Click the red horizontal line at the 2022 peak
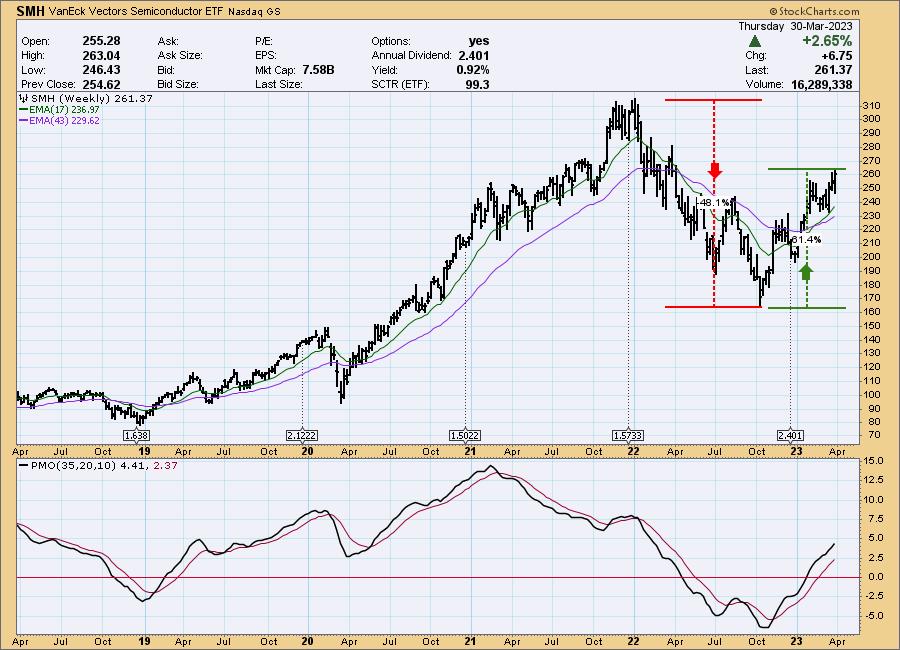The height and width of the screenshot is (650, 900). click(712, 100)
